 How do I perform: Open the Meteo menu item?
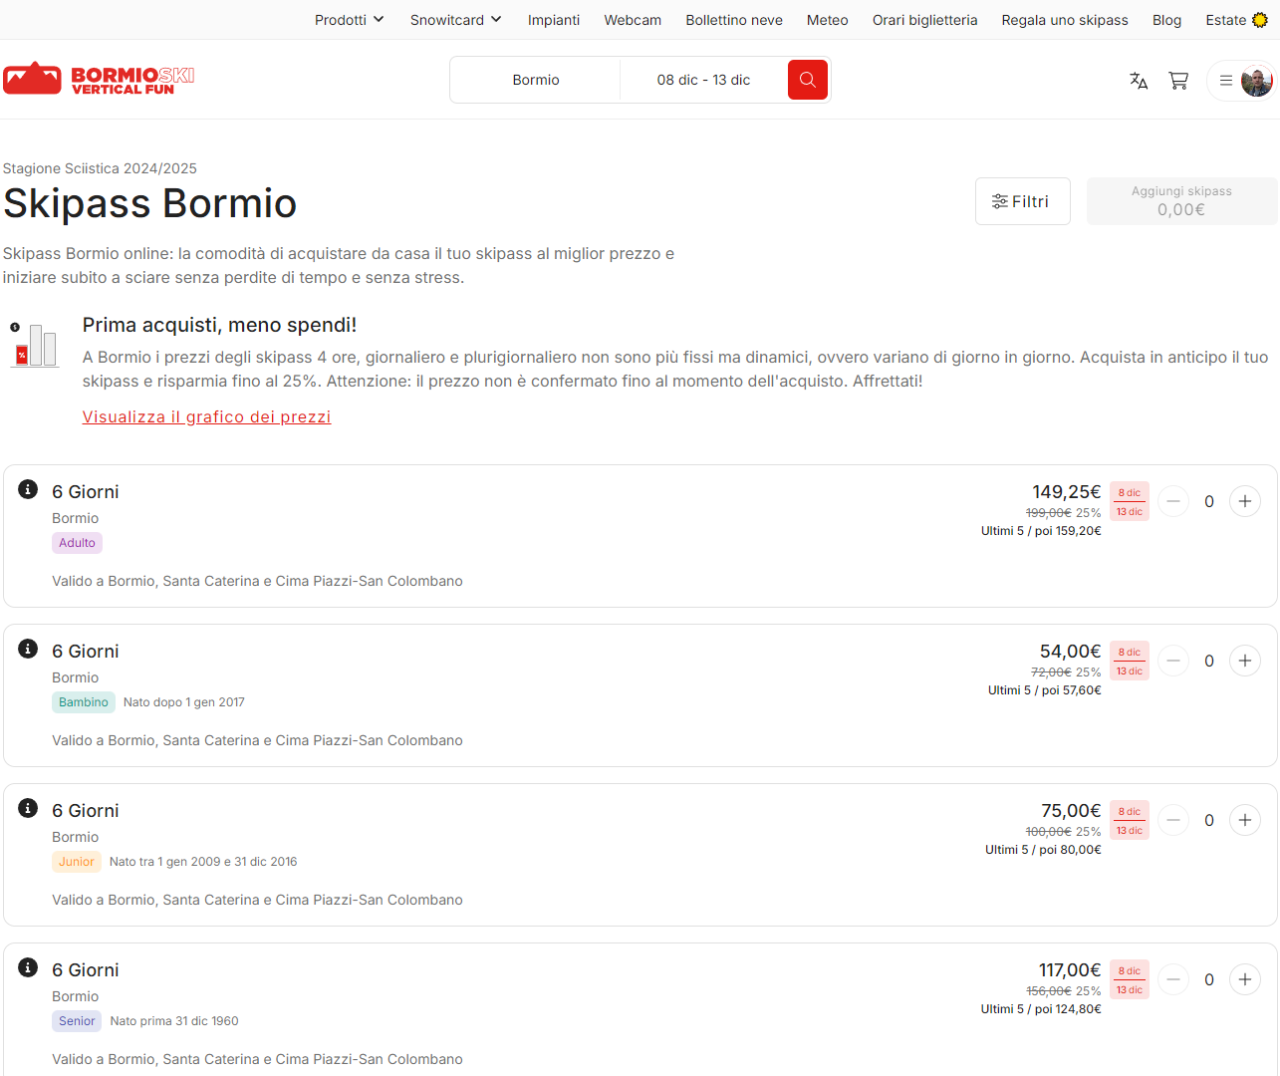(827, 20)
